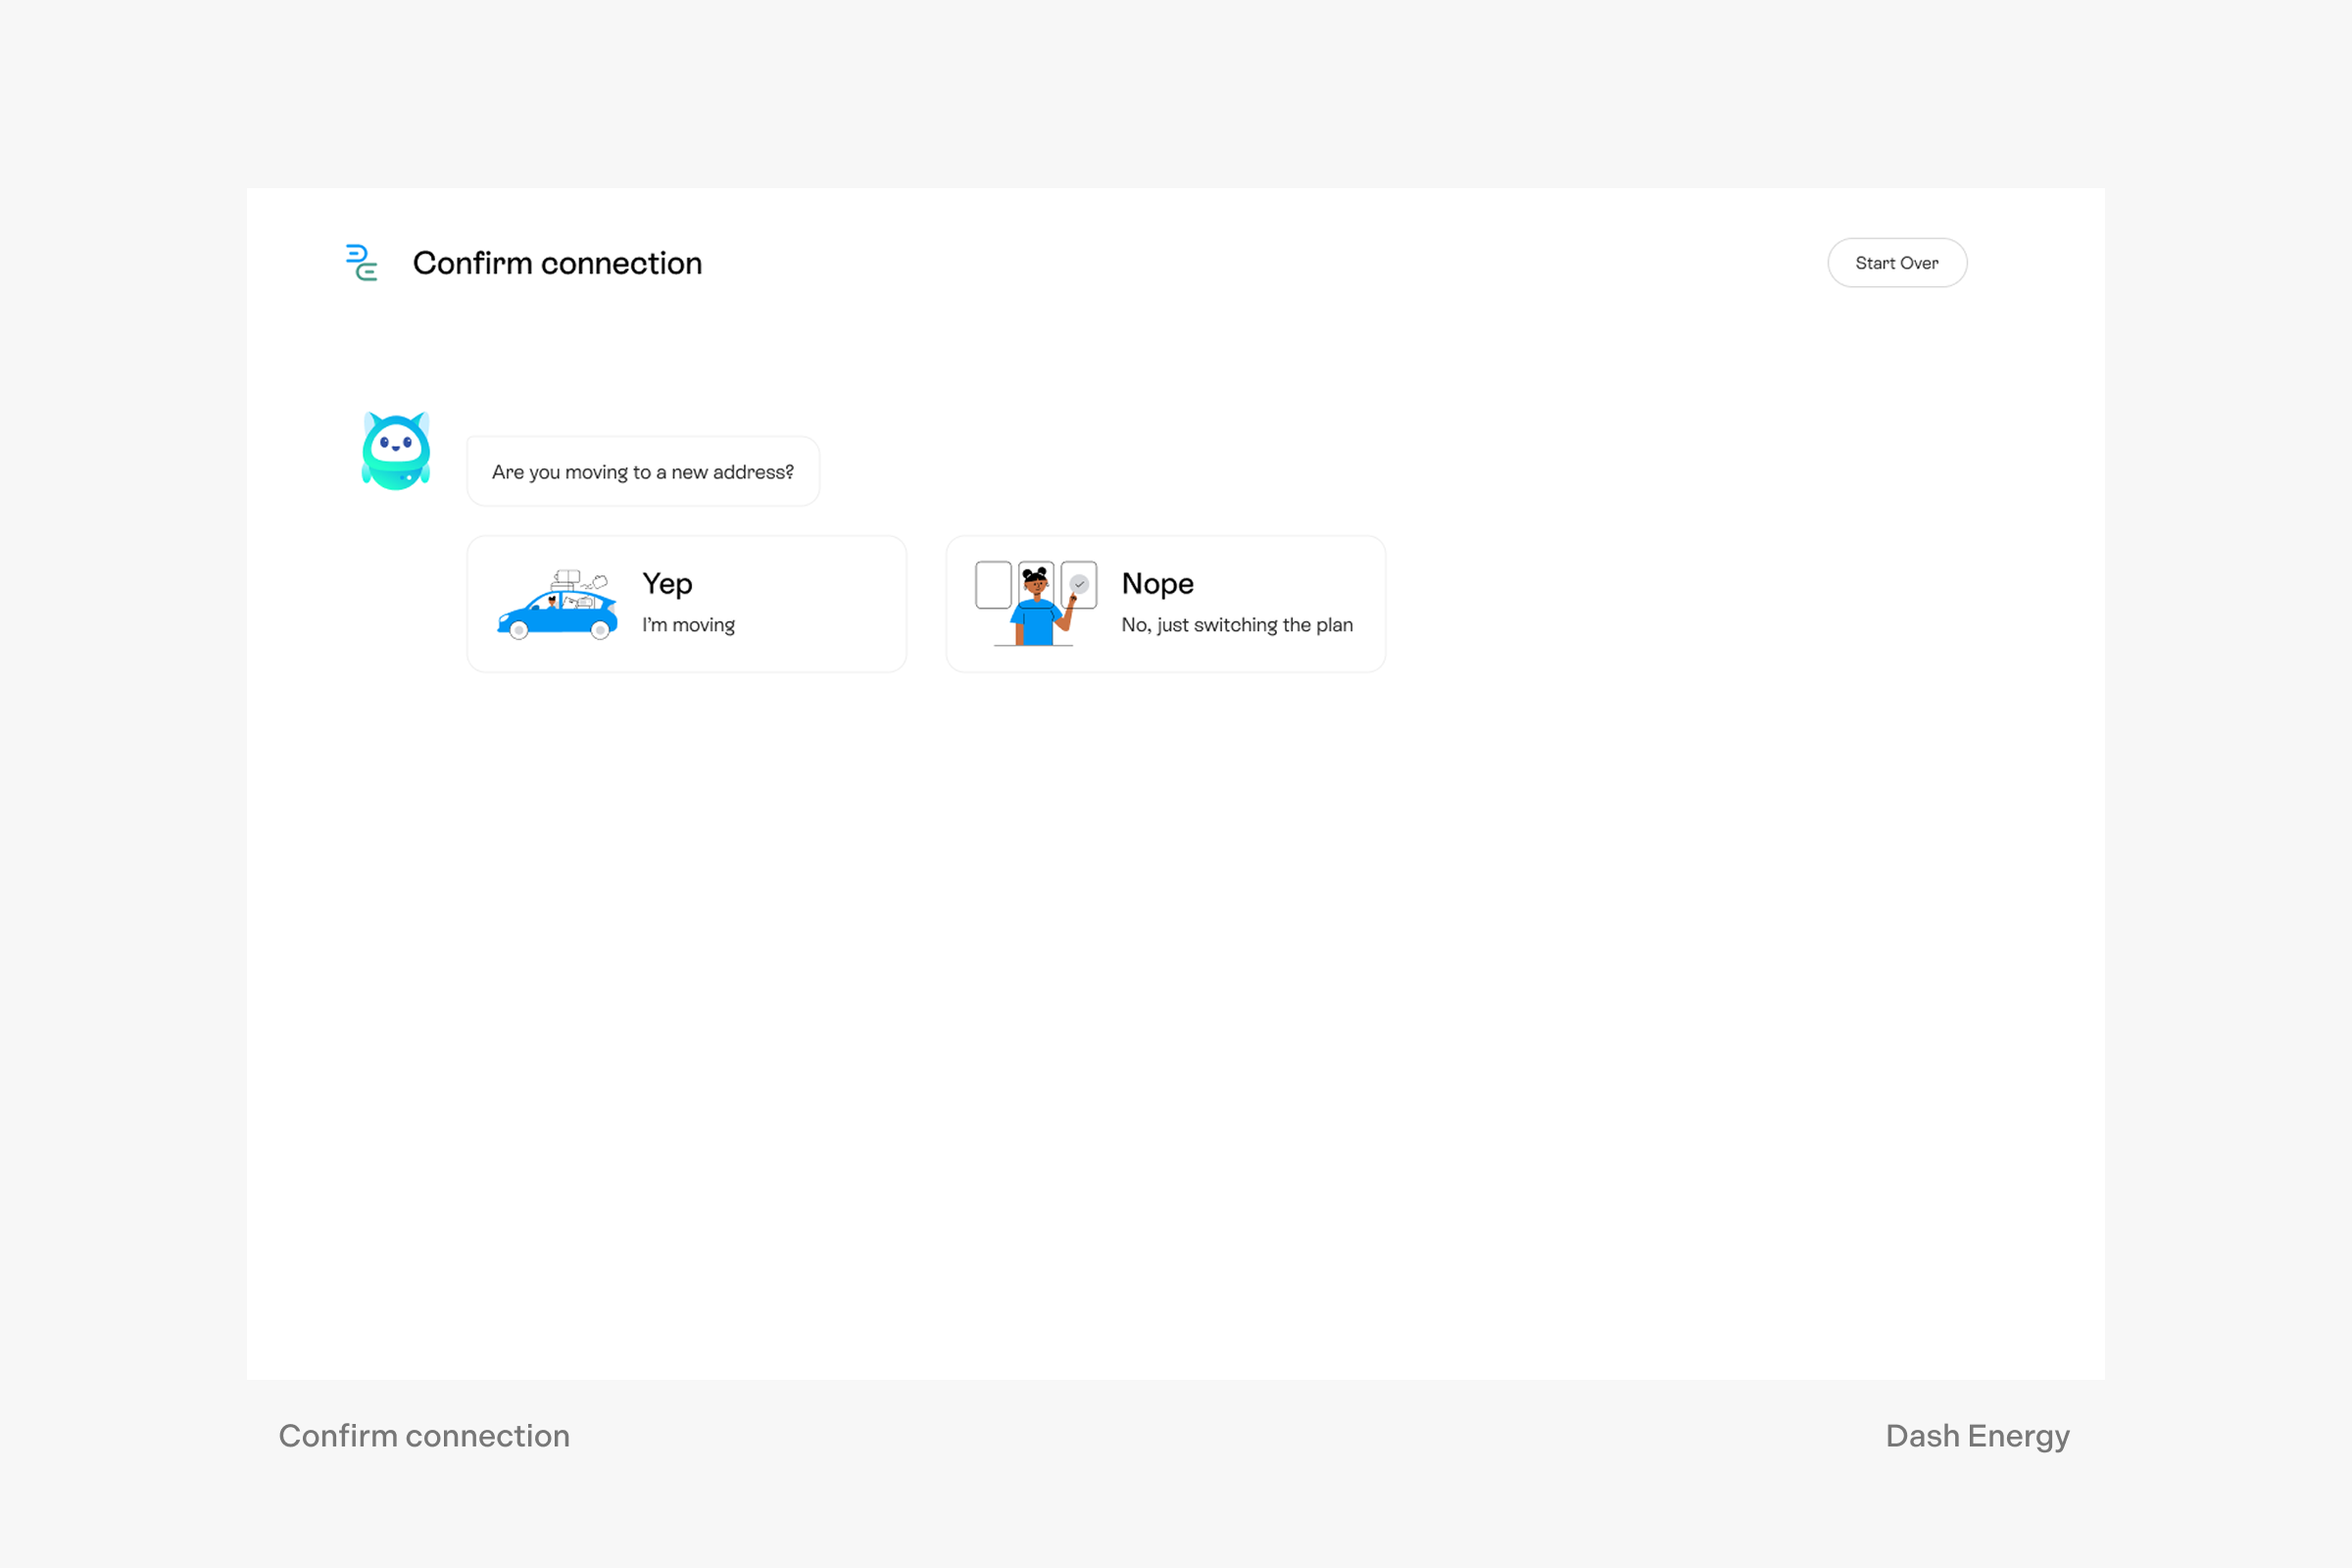This screenshot has height=1568, width=2352.
Task: Select the Nope option card
Action: point(1165,604)
